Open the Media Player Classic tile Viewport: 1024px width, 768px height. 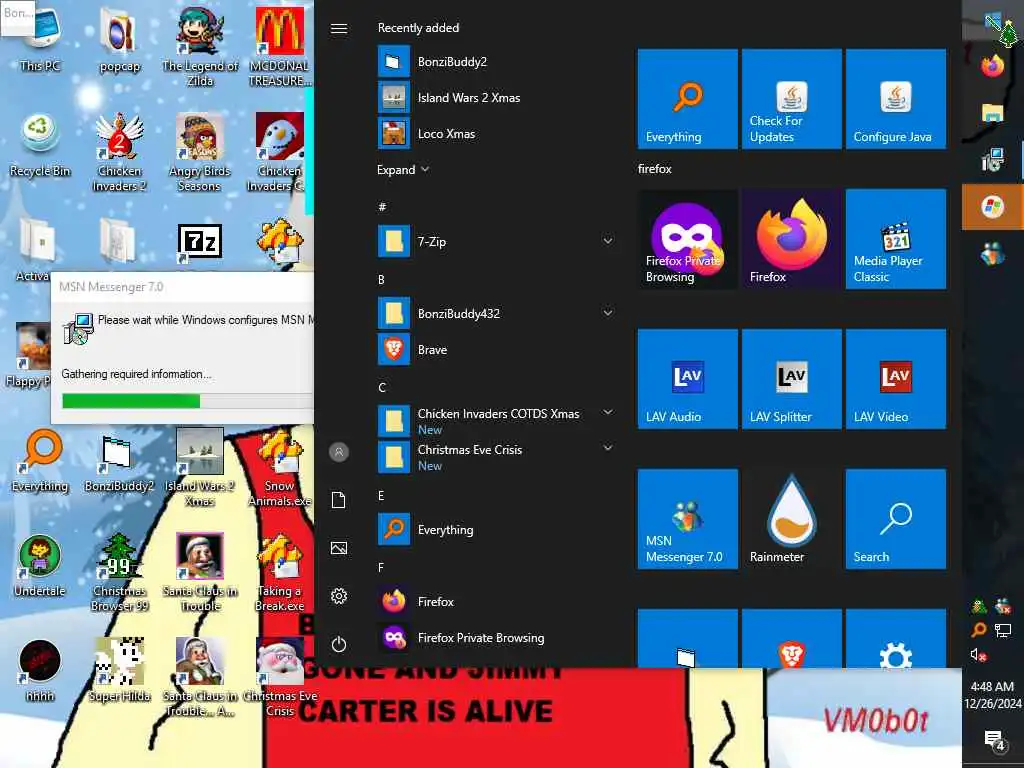pyautogui.click(x=895, y=239)
